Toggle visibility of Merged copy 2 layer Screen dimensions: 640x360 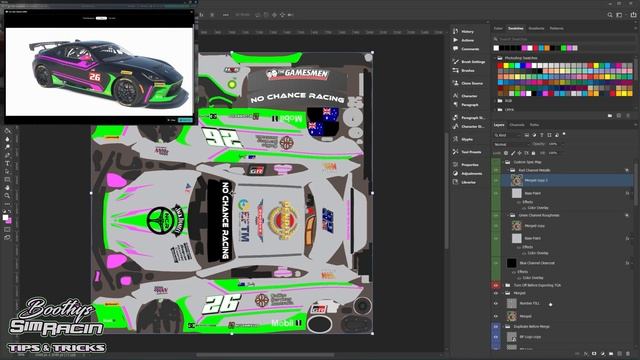click(x=496, y=180)
